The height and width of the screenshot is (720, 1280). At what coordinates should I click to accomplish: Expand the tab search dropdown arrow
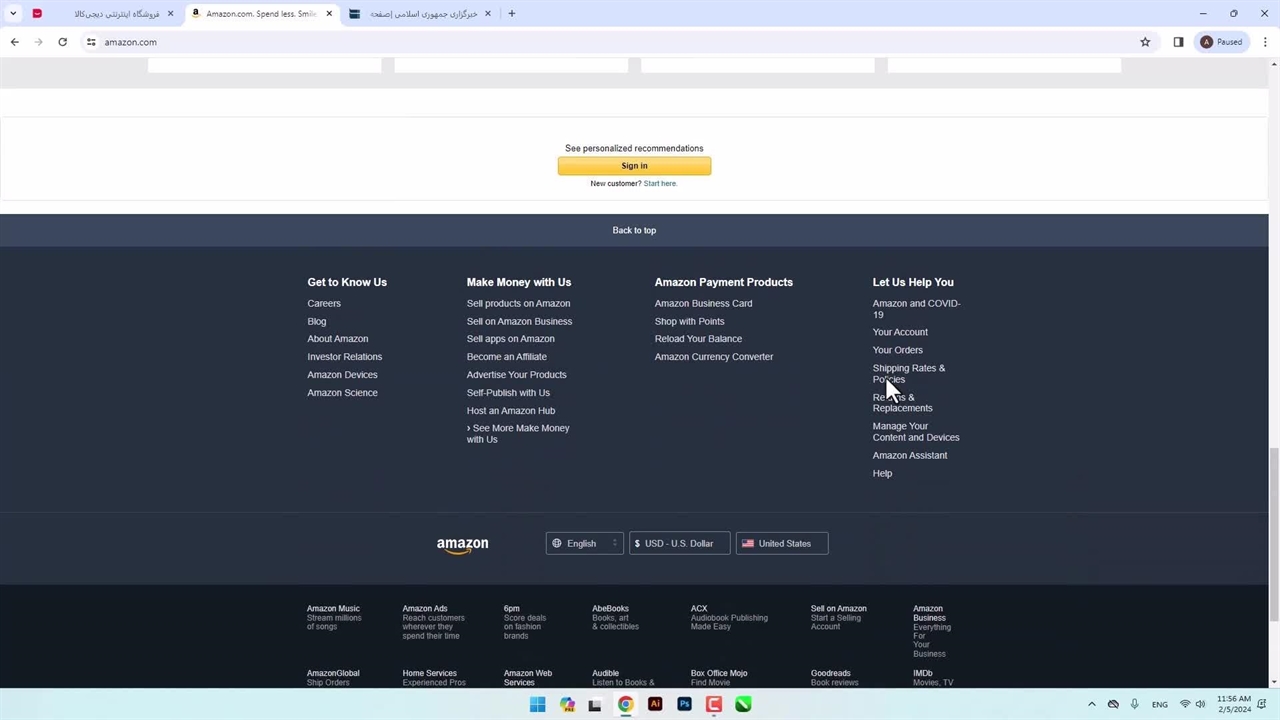click(x=13, y=14)
